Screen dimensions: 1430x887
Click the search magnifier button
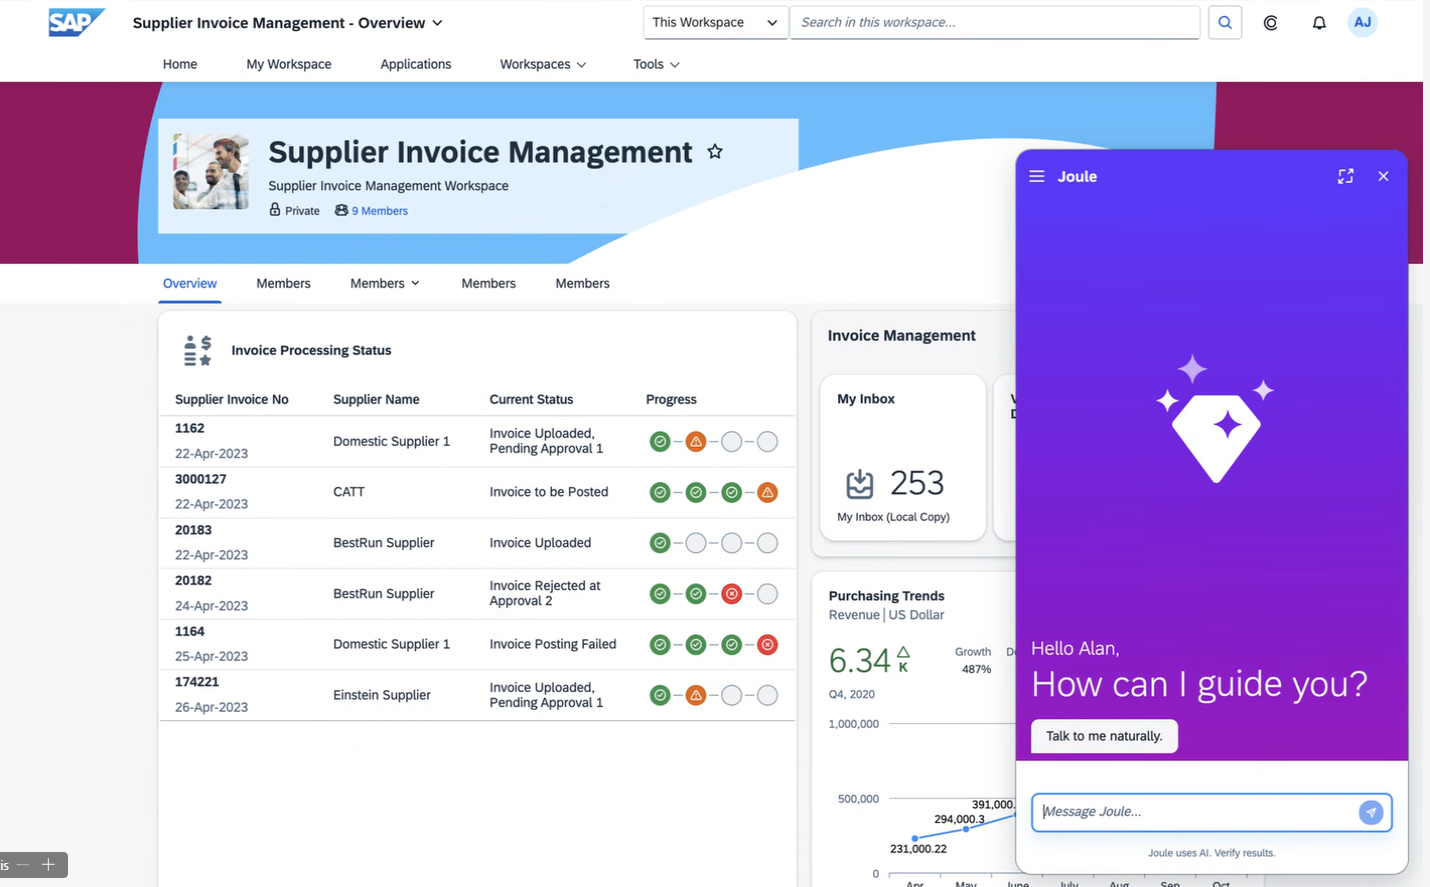tap(1225, 22)
